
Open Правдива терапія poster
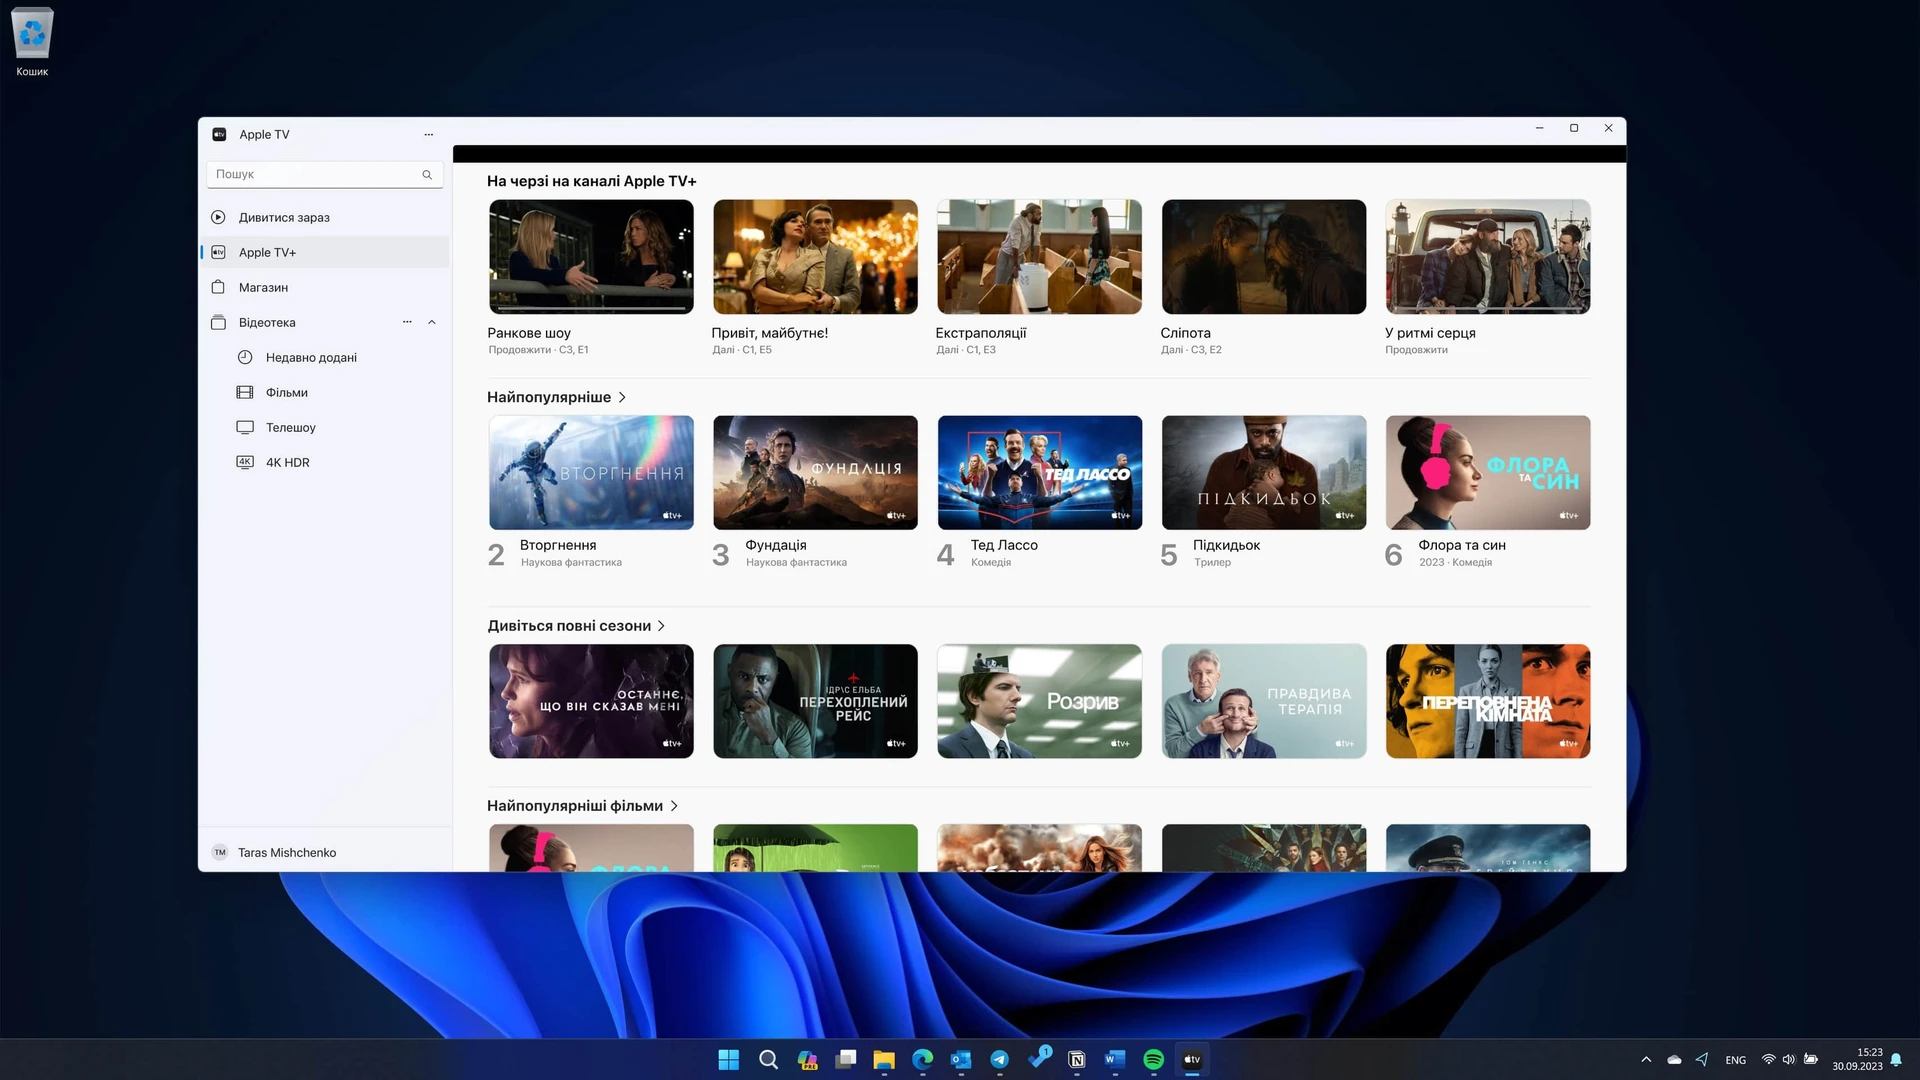point(1264,701)
